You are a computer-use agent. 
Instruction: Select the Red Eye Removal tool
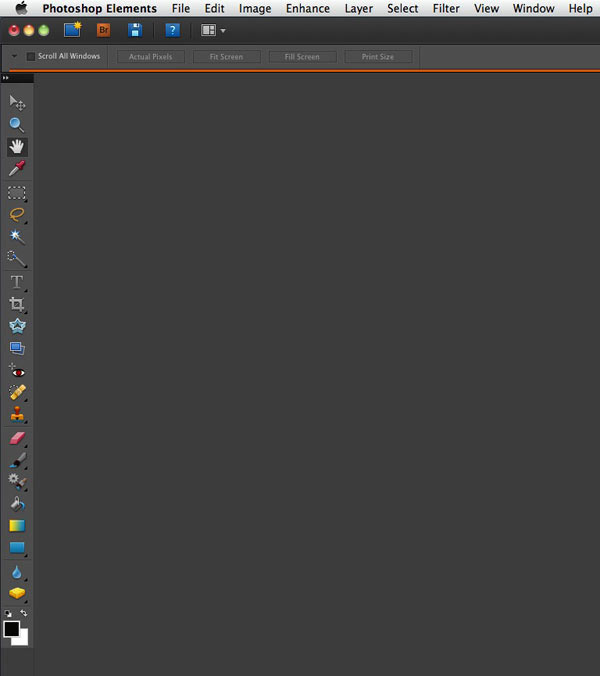17,371
